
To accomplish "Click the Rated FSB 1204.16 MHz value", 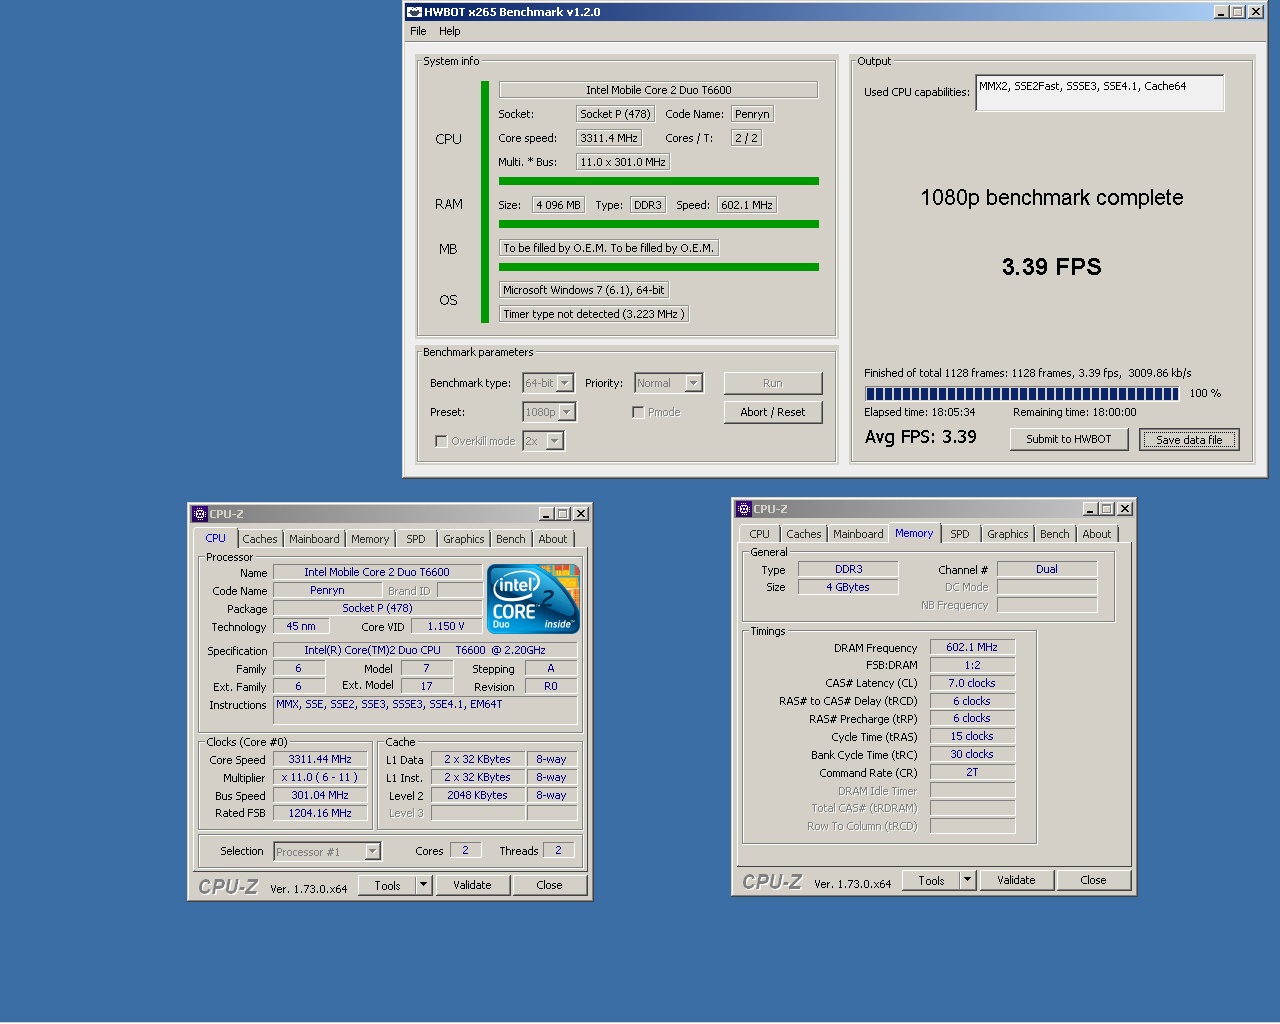I will click(x=320, y=813).
